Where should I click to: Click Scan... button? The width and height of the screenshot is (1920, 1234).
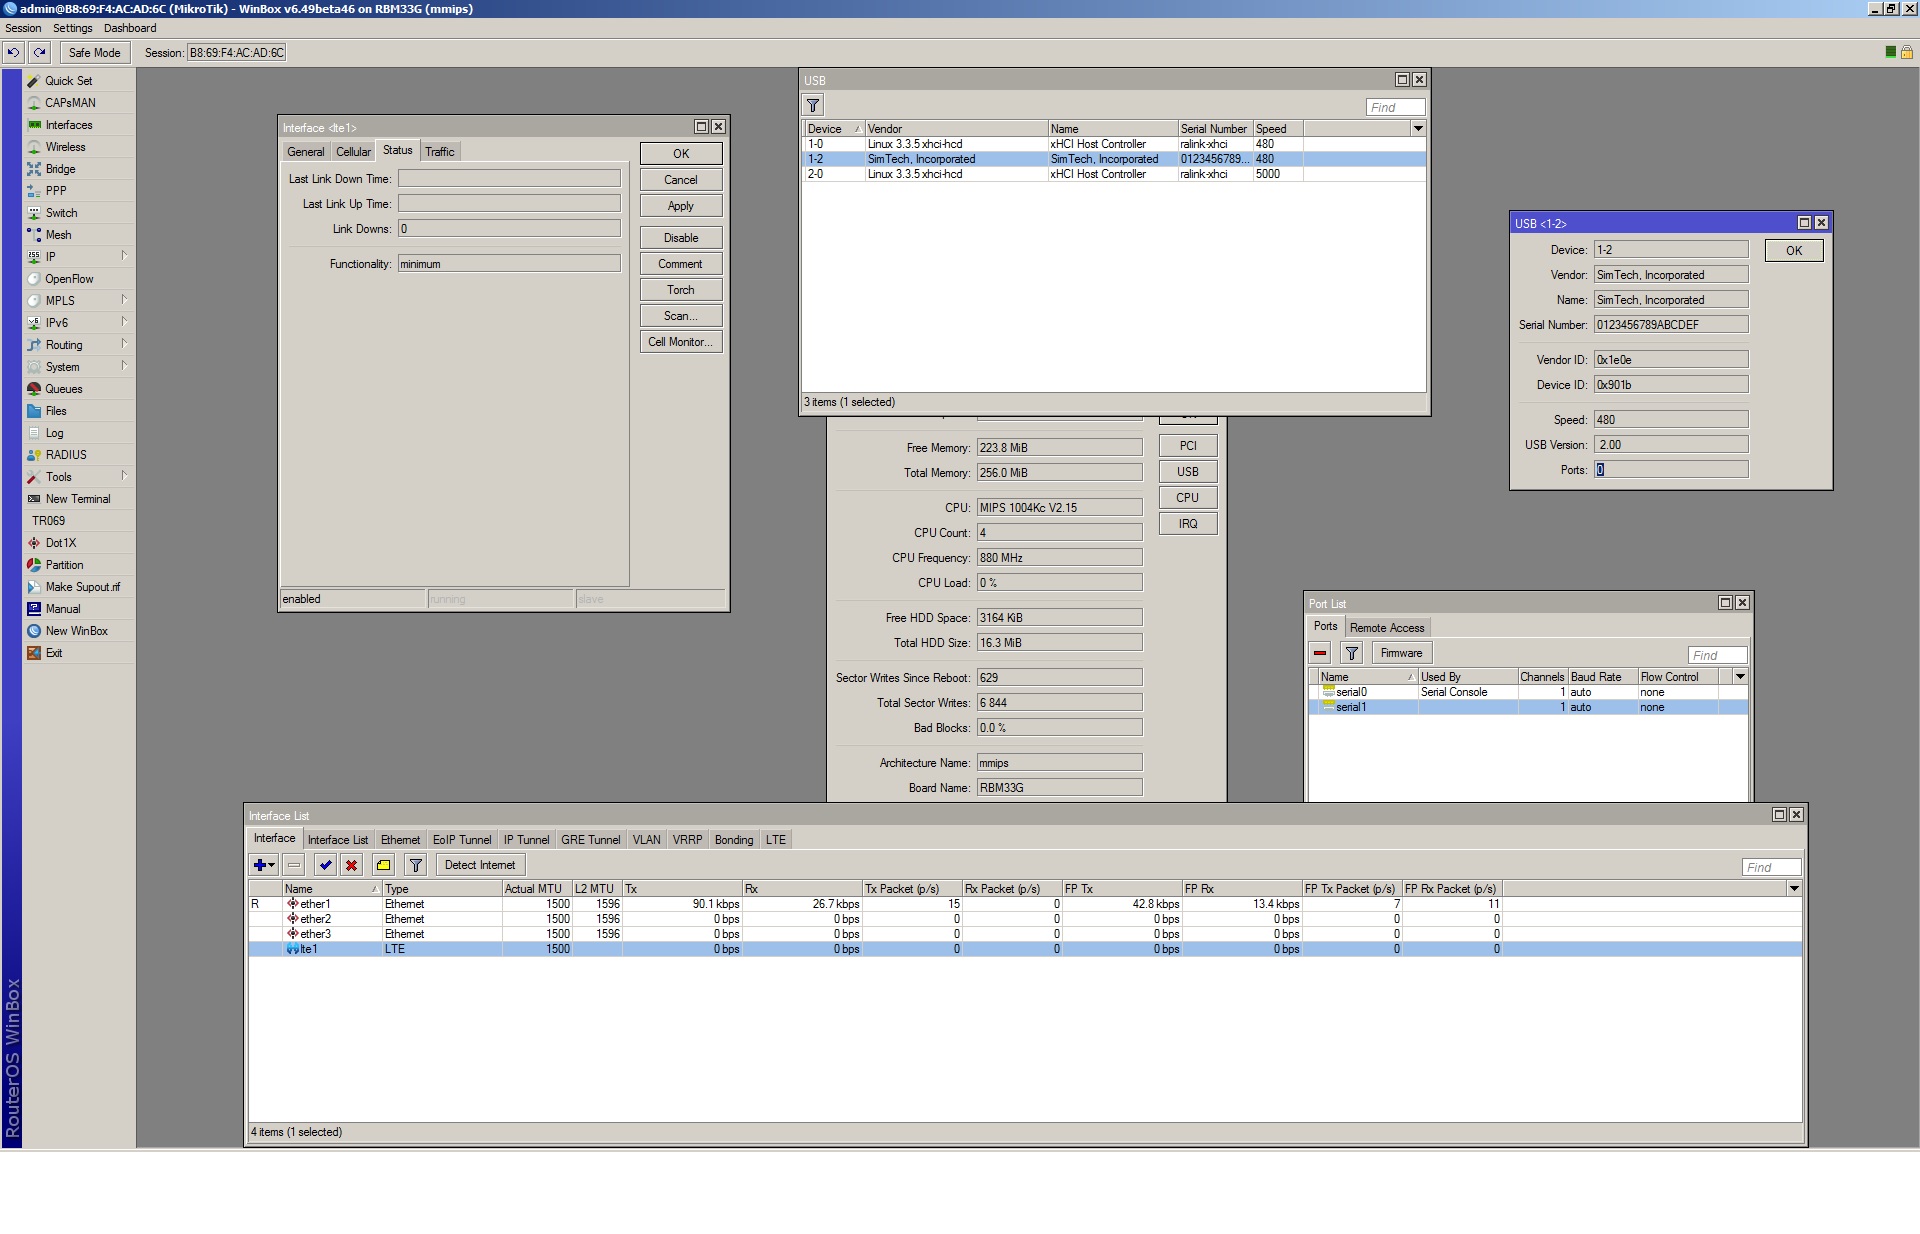[x=681, y=316]
